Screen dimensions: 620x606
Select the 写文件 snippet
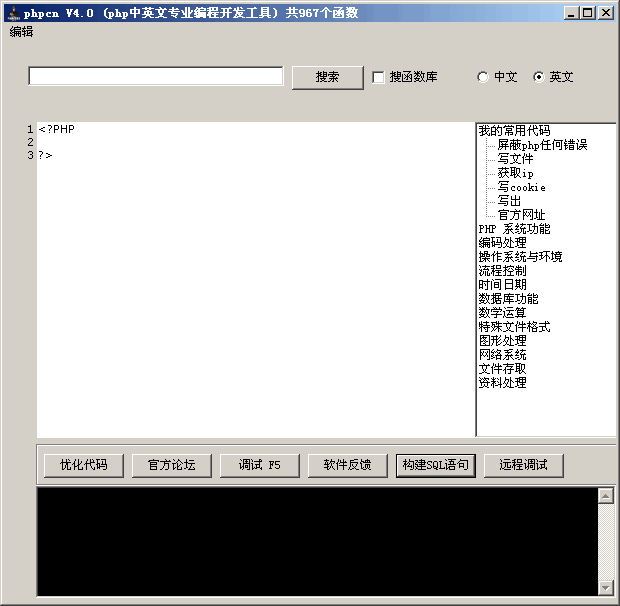(515, 159)
